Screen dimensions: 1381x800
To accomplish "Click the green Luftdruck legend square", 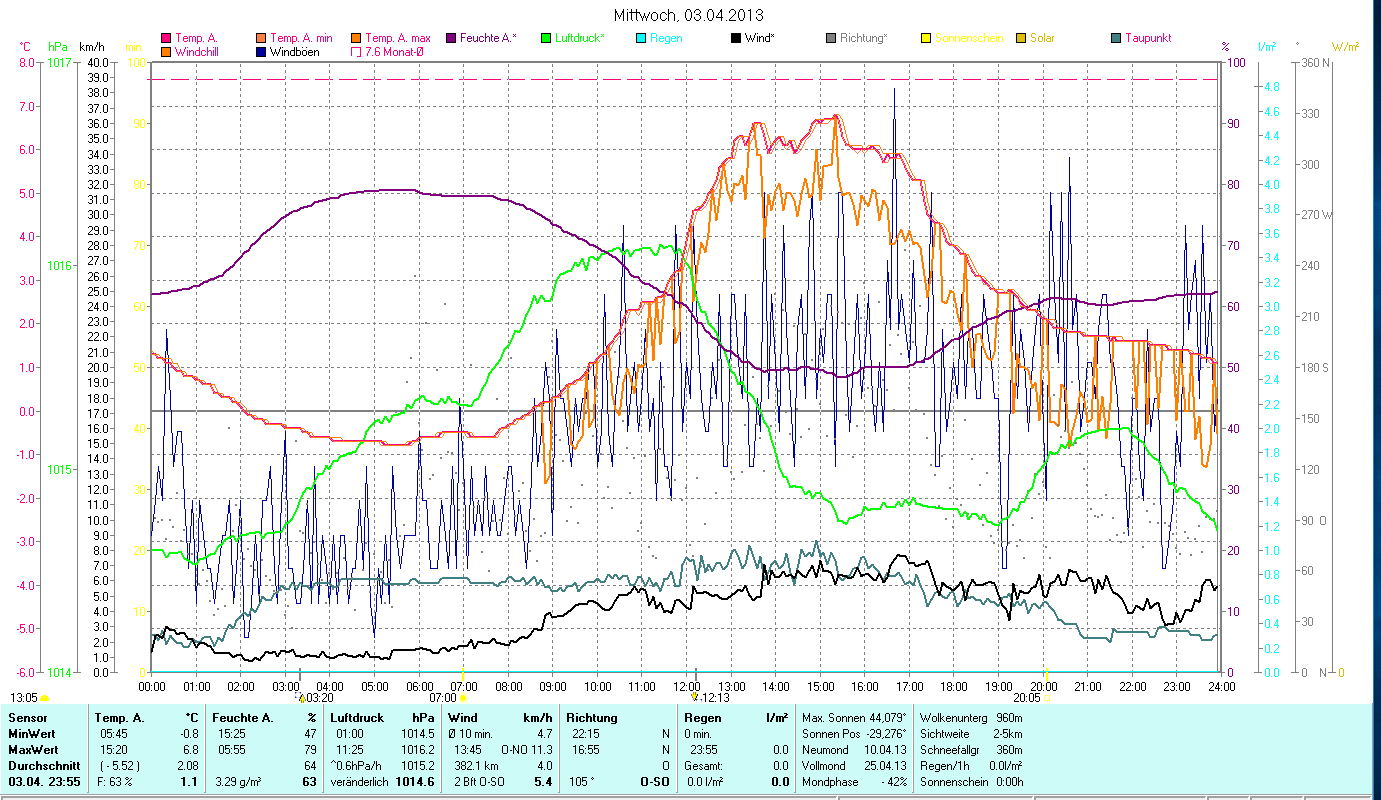I will tap(546, 38).
